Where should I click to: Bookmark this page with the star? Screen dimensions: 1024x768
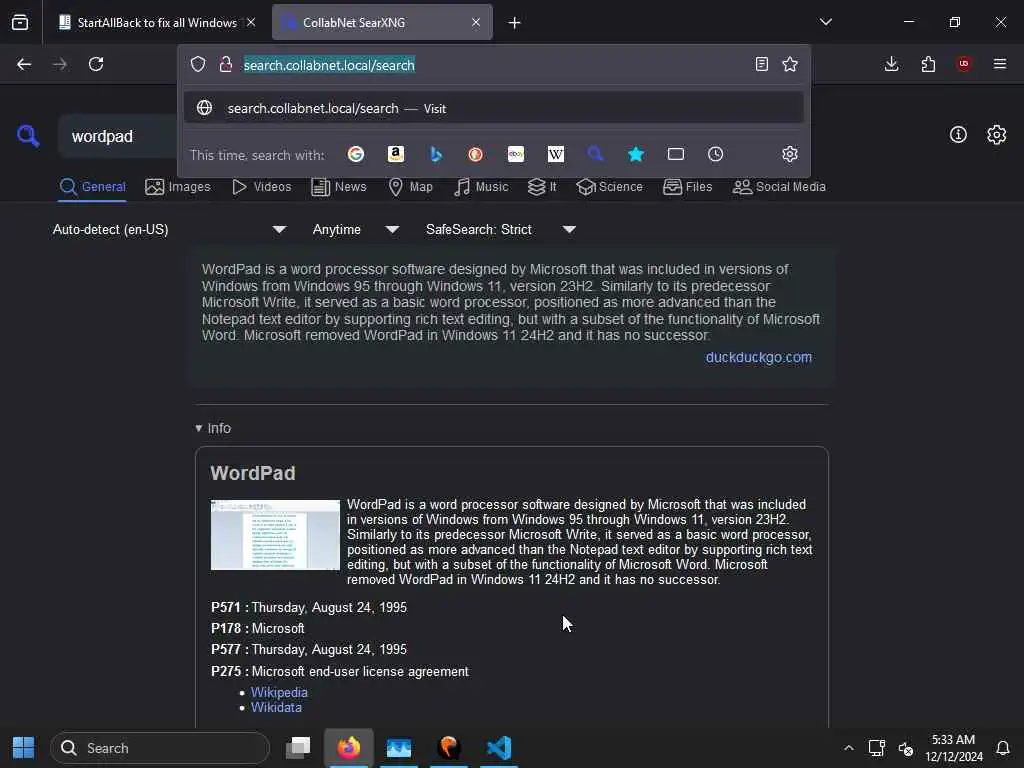pos(790,64)
